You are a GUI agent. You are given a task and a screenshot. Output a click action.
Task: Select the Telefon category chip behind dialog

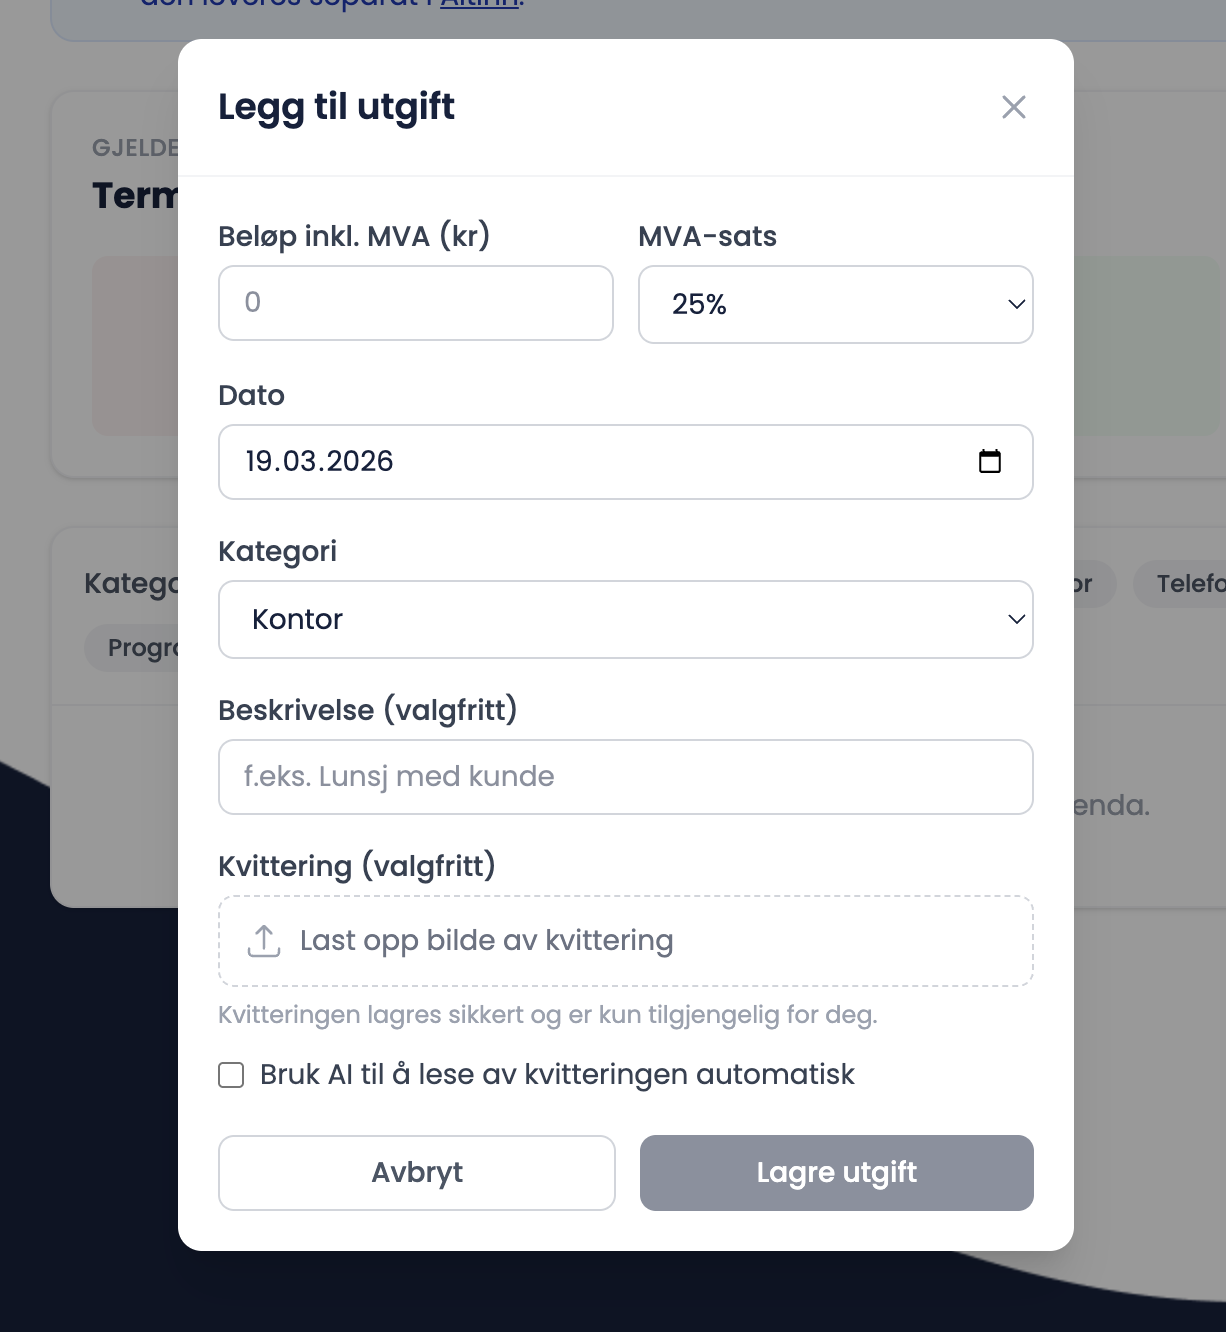point(1186,584)
